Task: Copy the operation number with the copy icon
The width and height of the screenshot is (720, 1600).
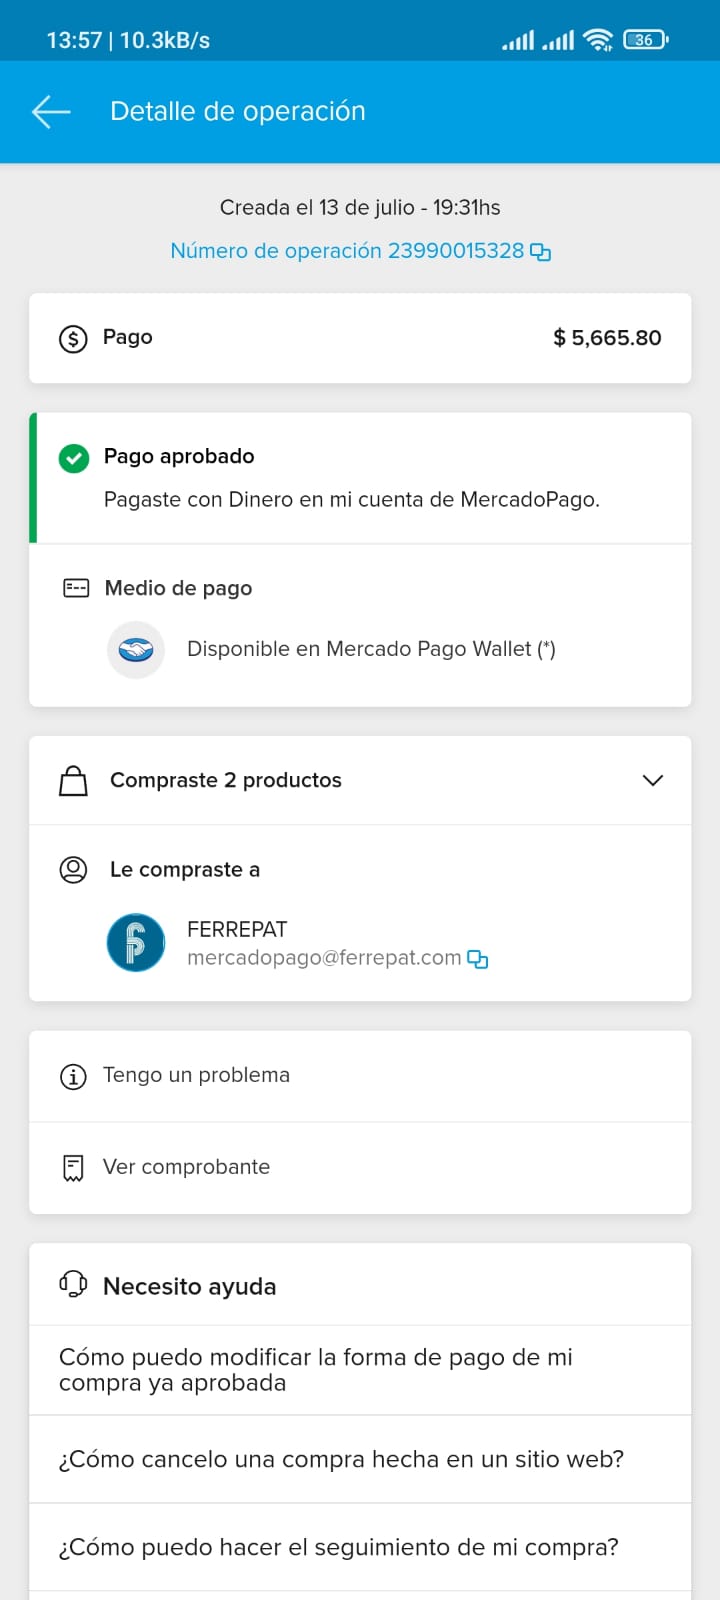Action: tap(540, 252)
